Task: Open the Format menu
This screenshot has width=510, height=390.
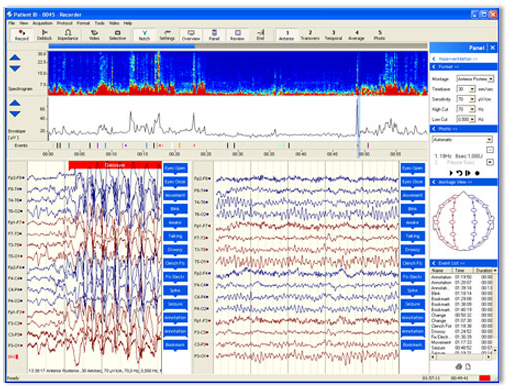Action: click(x=83, y=23)
